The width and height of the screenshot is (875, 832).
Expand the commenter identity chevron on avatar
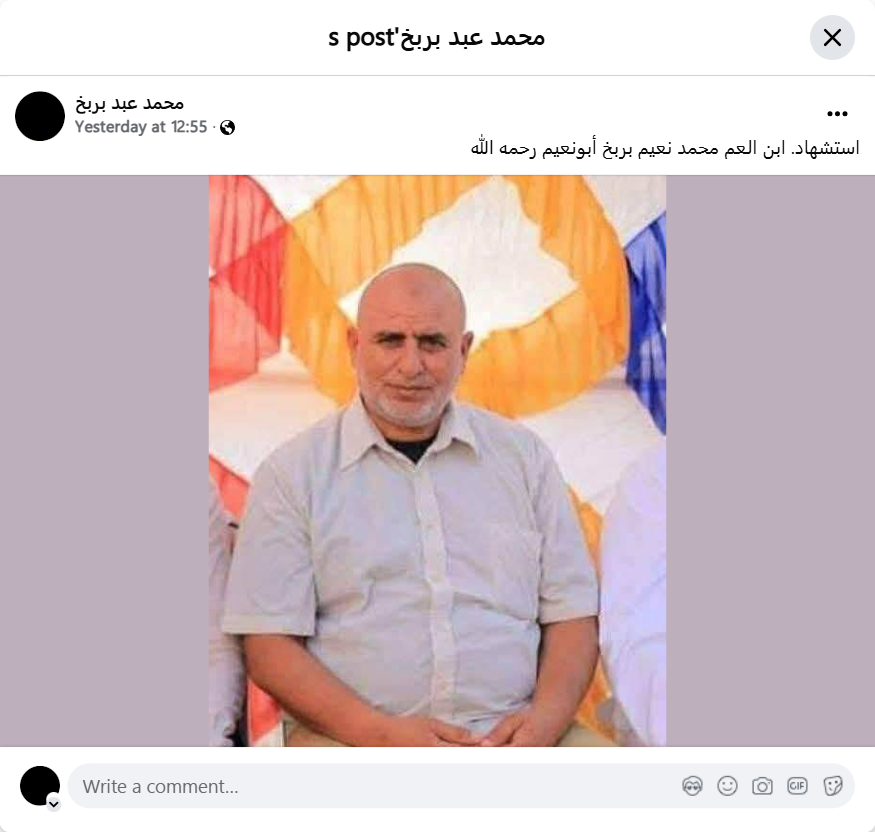[54, 804]
